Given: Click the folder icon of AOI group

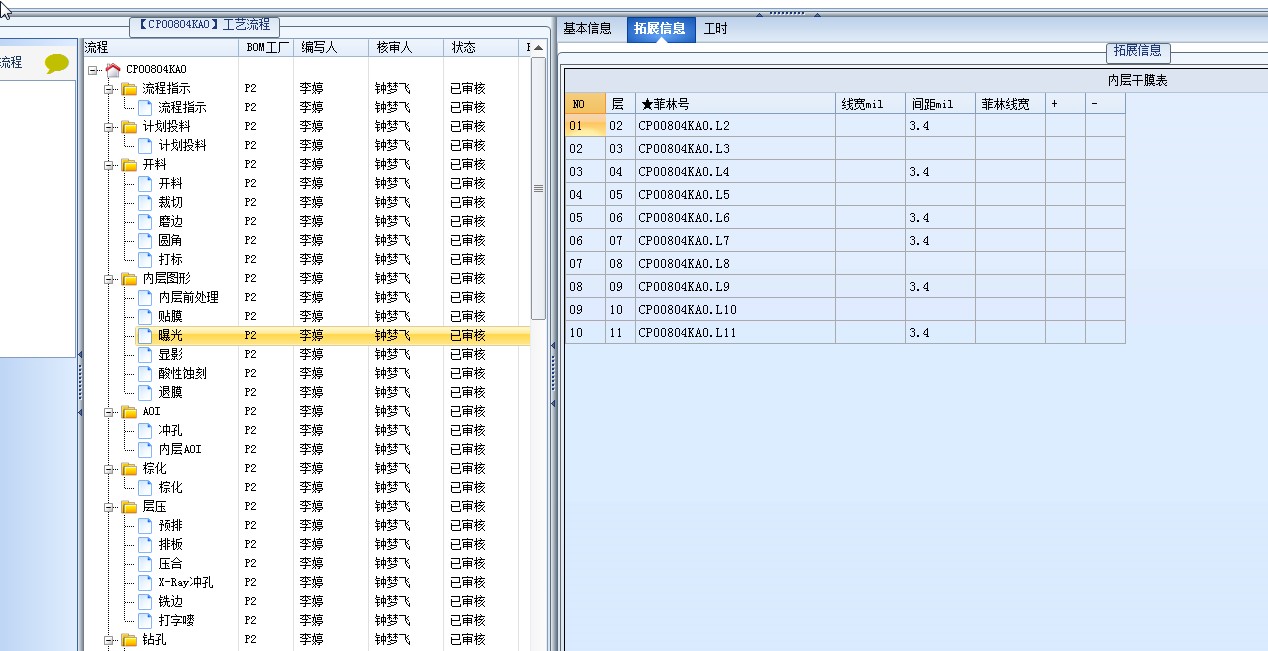Looking at the screenshot, I should (129, 411).
